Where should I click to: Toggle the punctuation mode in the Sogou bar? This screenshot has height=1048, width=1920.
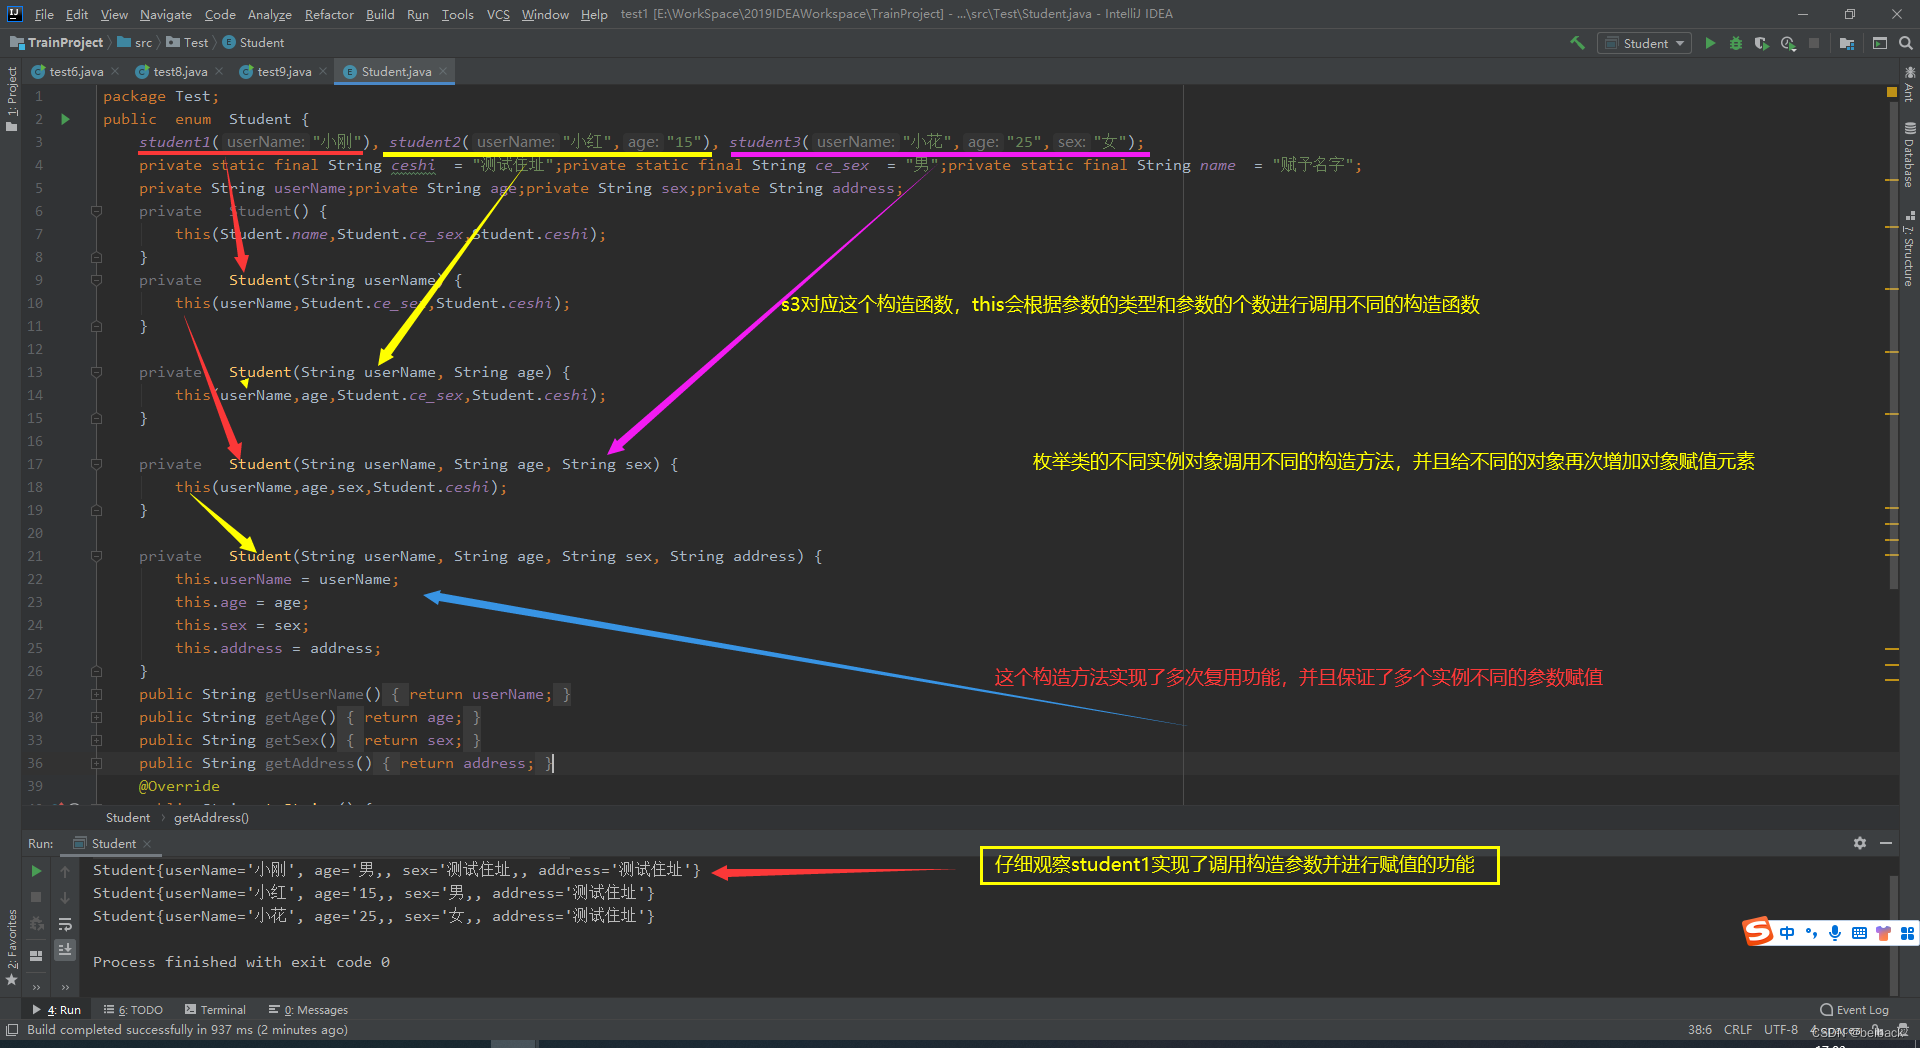coord(1811,933)
